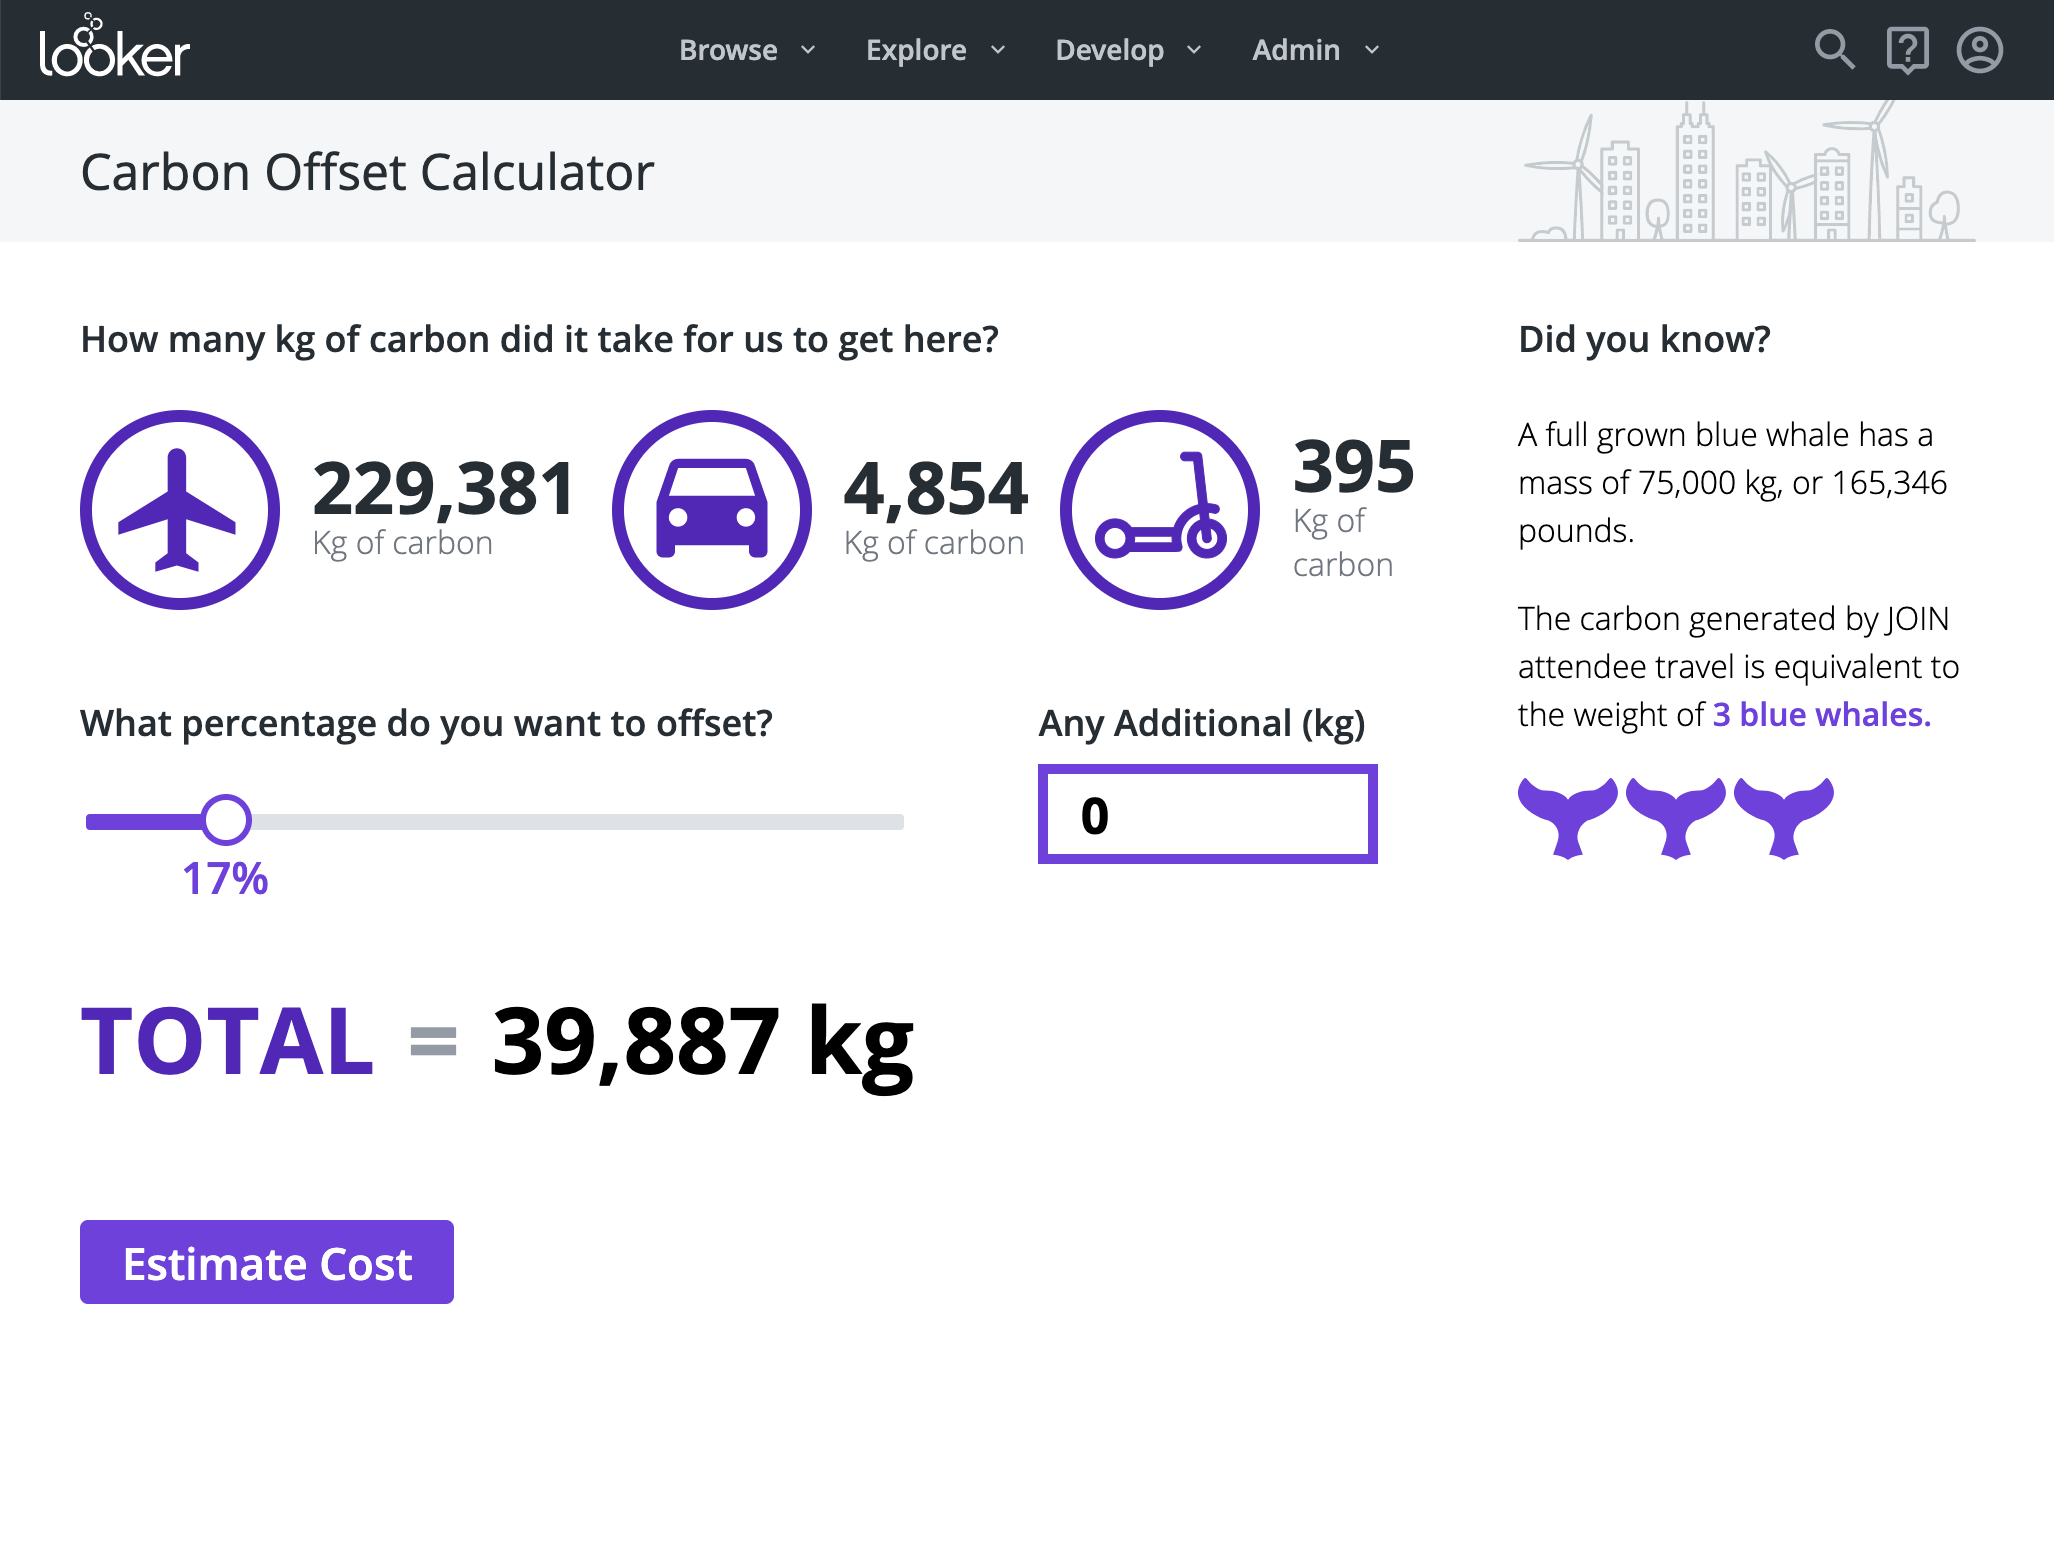Expand the Browse menu chevron
This screenshot has width=2054, height=1564.
pos(808,50)
